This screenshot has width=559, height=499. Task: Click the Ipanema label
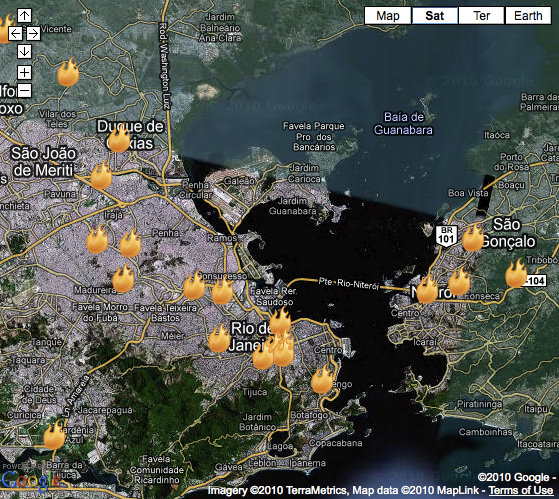pyautogui.click(x=307, y=463)
